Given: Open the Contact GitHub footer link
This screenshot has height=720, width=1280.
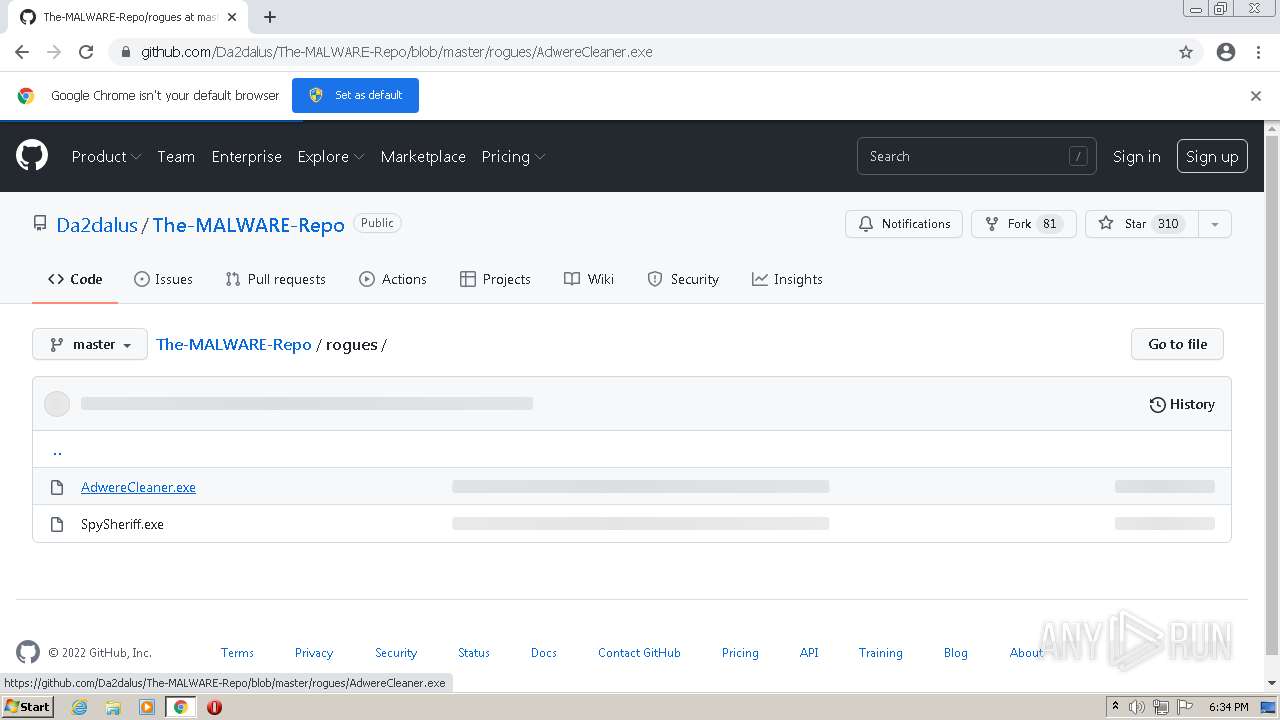Looking at the screenshot, I should 639,652.
